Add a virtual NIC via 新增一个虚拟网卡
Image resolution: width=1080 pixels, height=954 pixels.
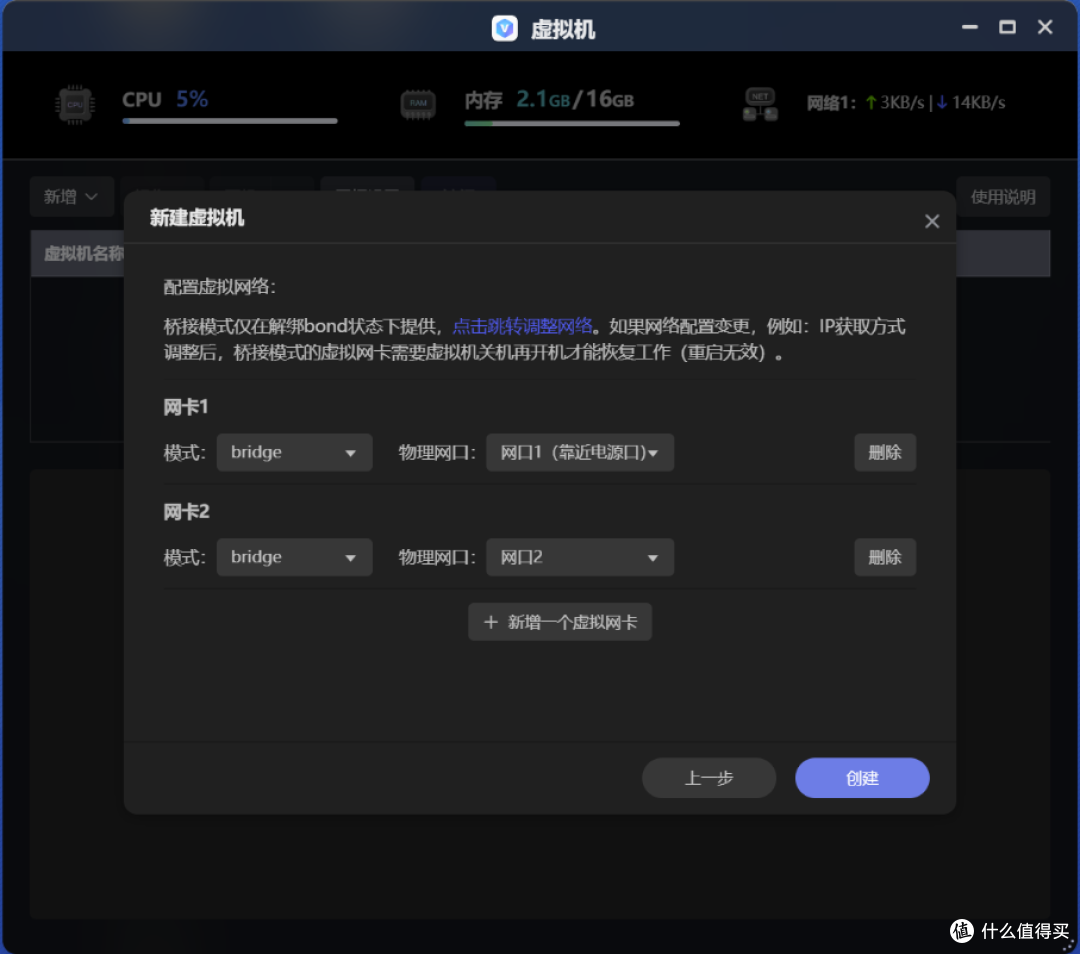[x=560, y=622]
